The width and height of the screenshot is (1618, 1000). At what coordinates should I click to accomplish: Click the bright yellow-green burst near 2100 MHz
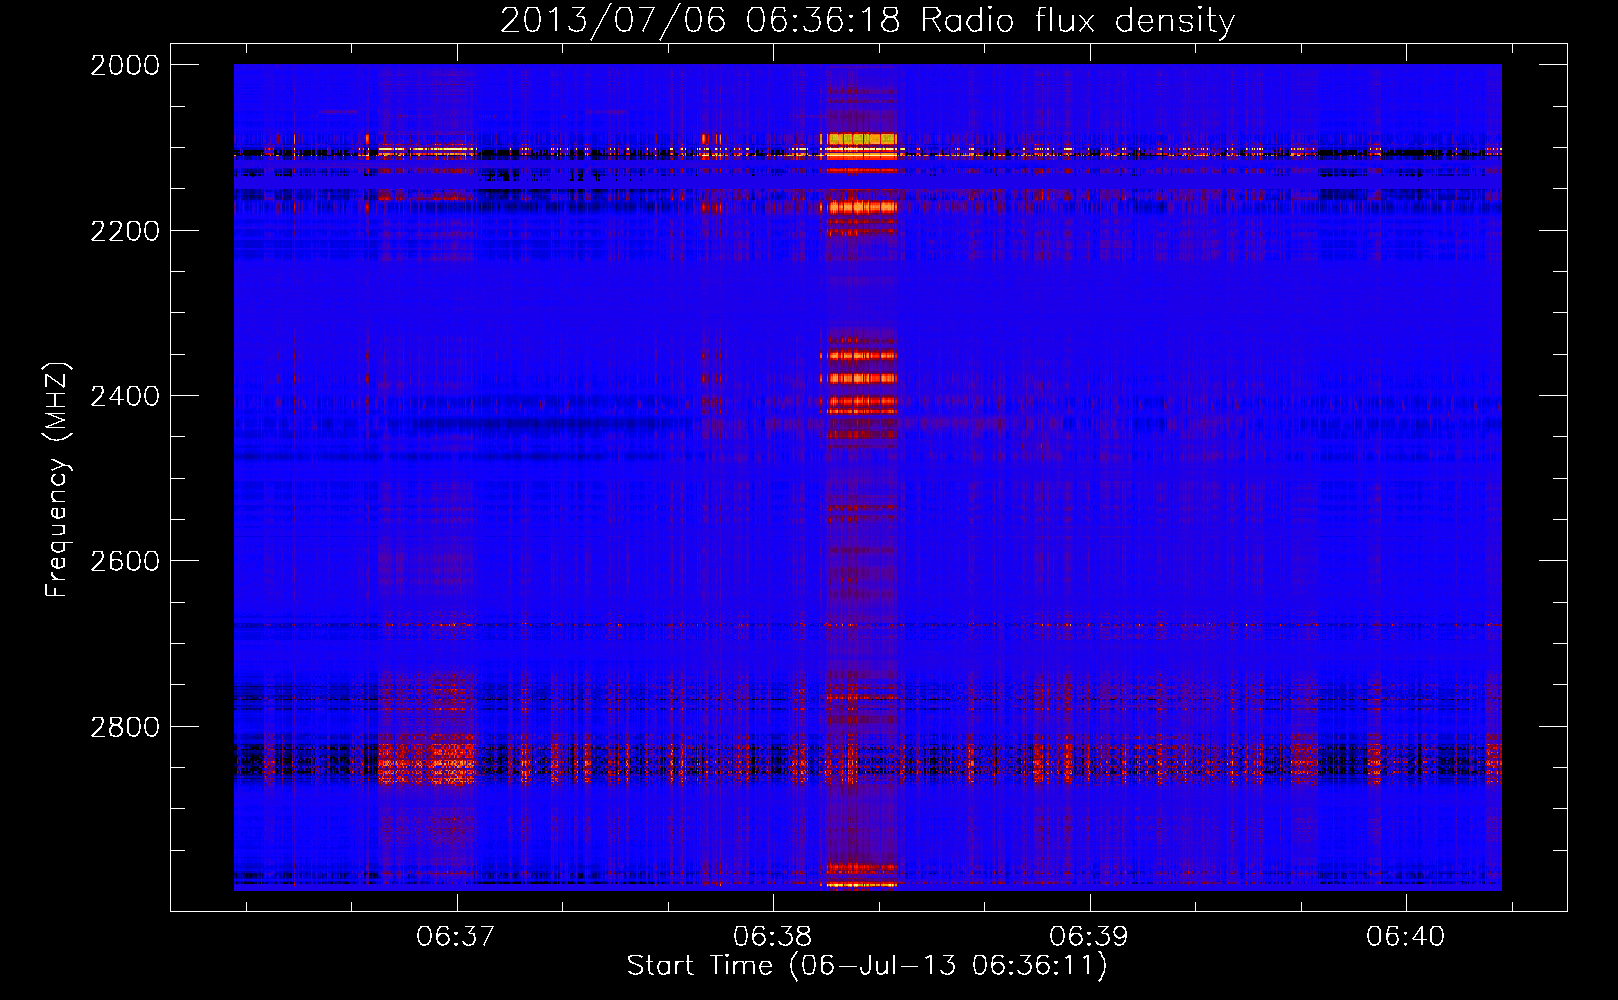[861, 139]
